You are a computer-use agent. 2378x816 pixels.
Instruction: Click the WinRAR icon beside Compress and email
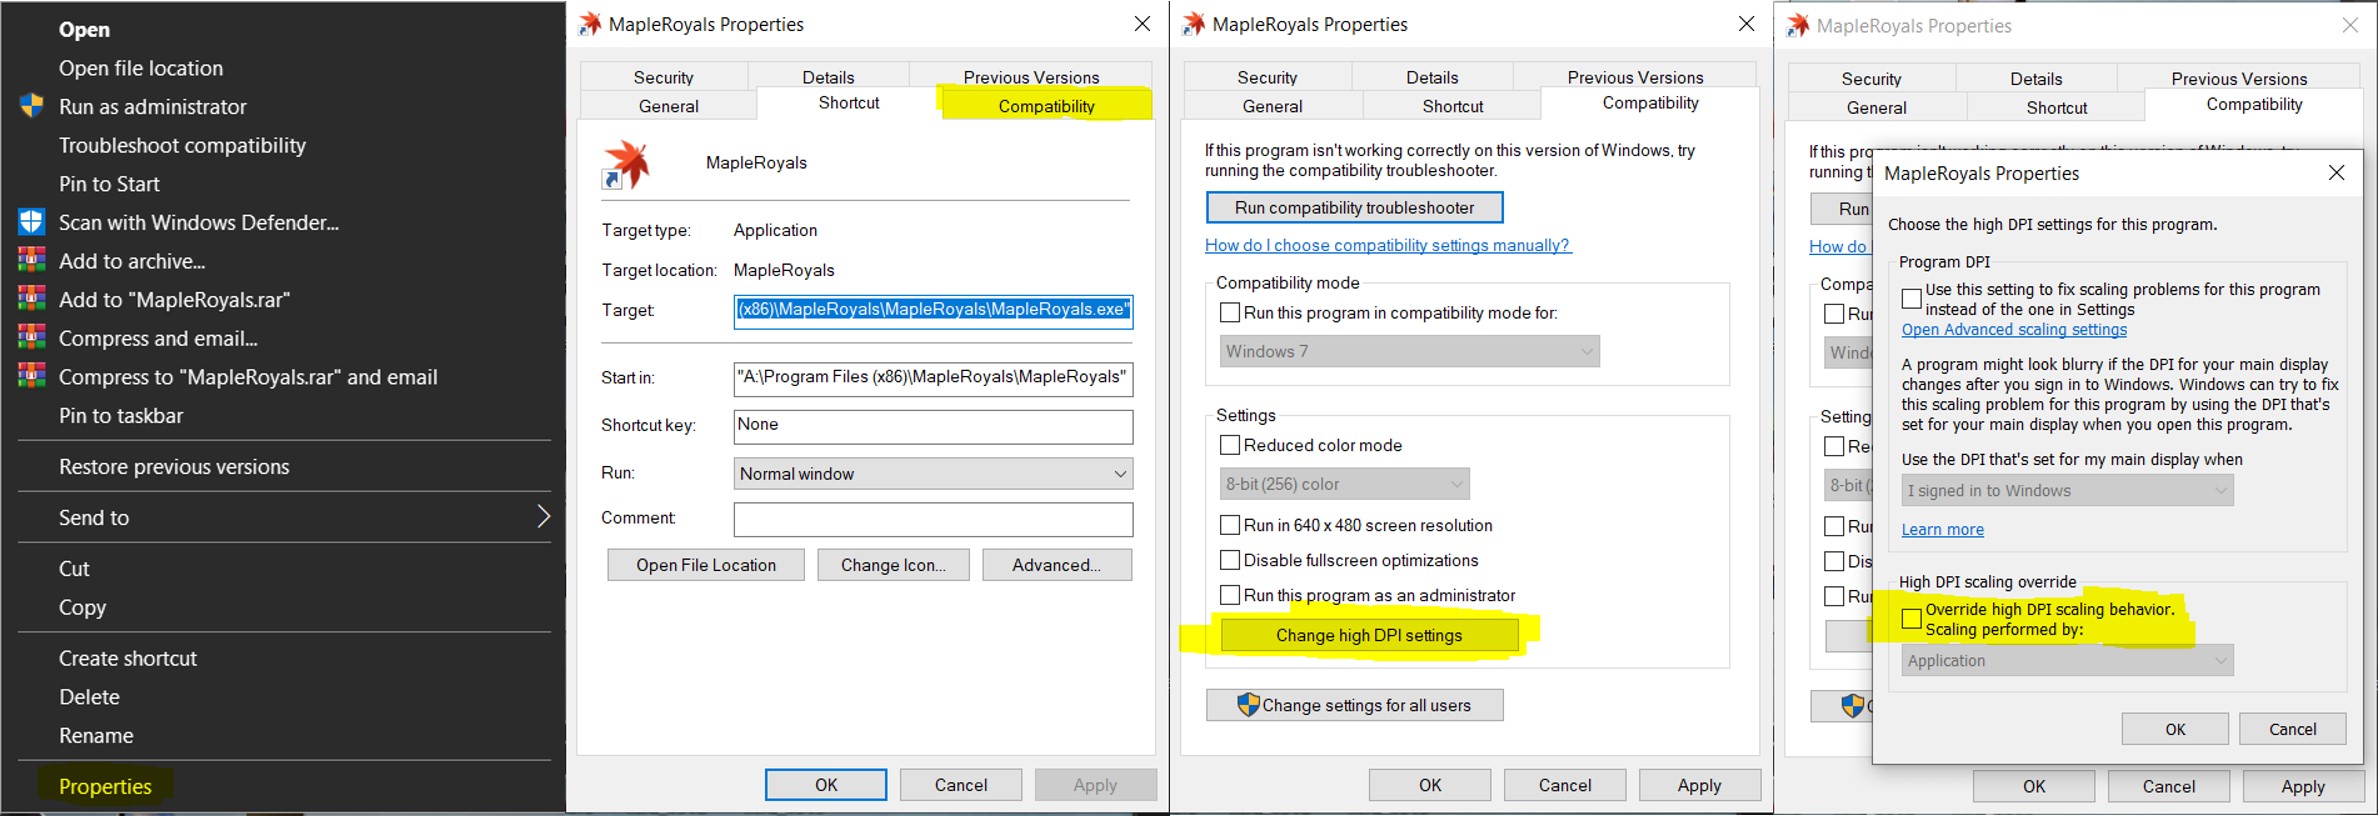(32, 338)
